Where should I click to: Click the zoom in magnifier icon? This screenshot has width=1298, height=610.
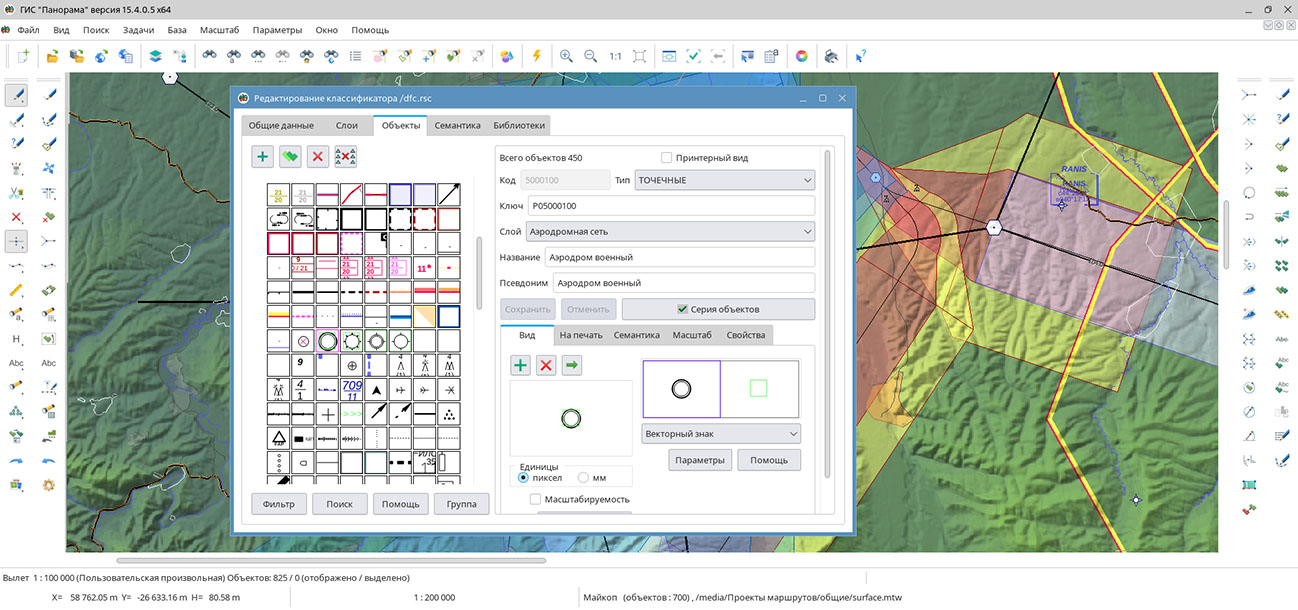coord(566,56)
